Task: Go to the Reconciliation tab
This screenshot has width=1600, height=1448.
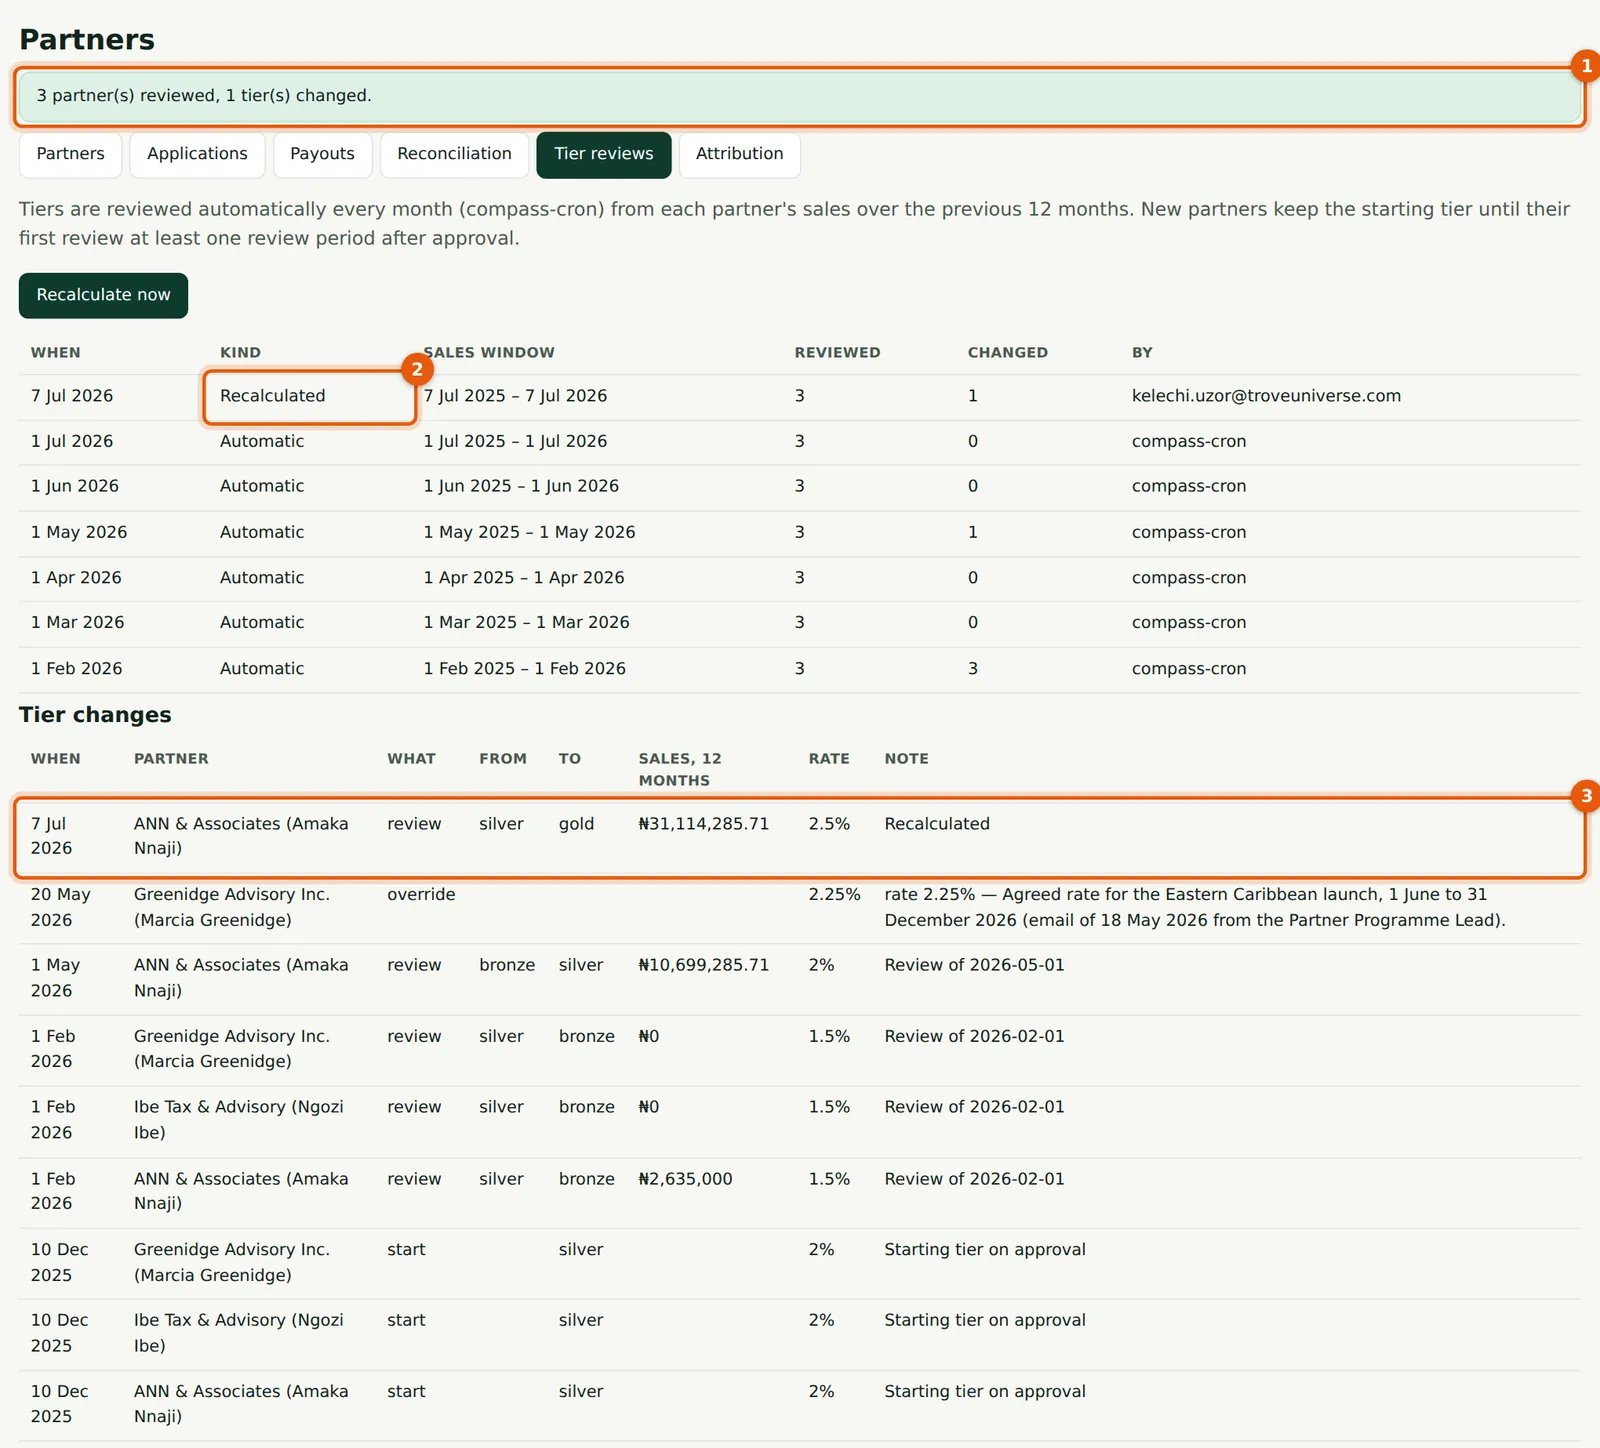Action: click(x=454, y=154)
